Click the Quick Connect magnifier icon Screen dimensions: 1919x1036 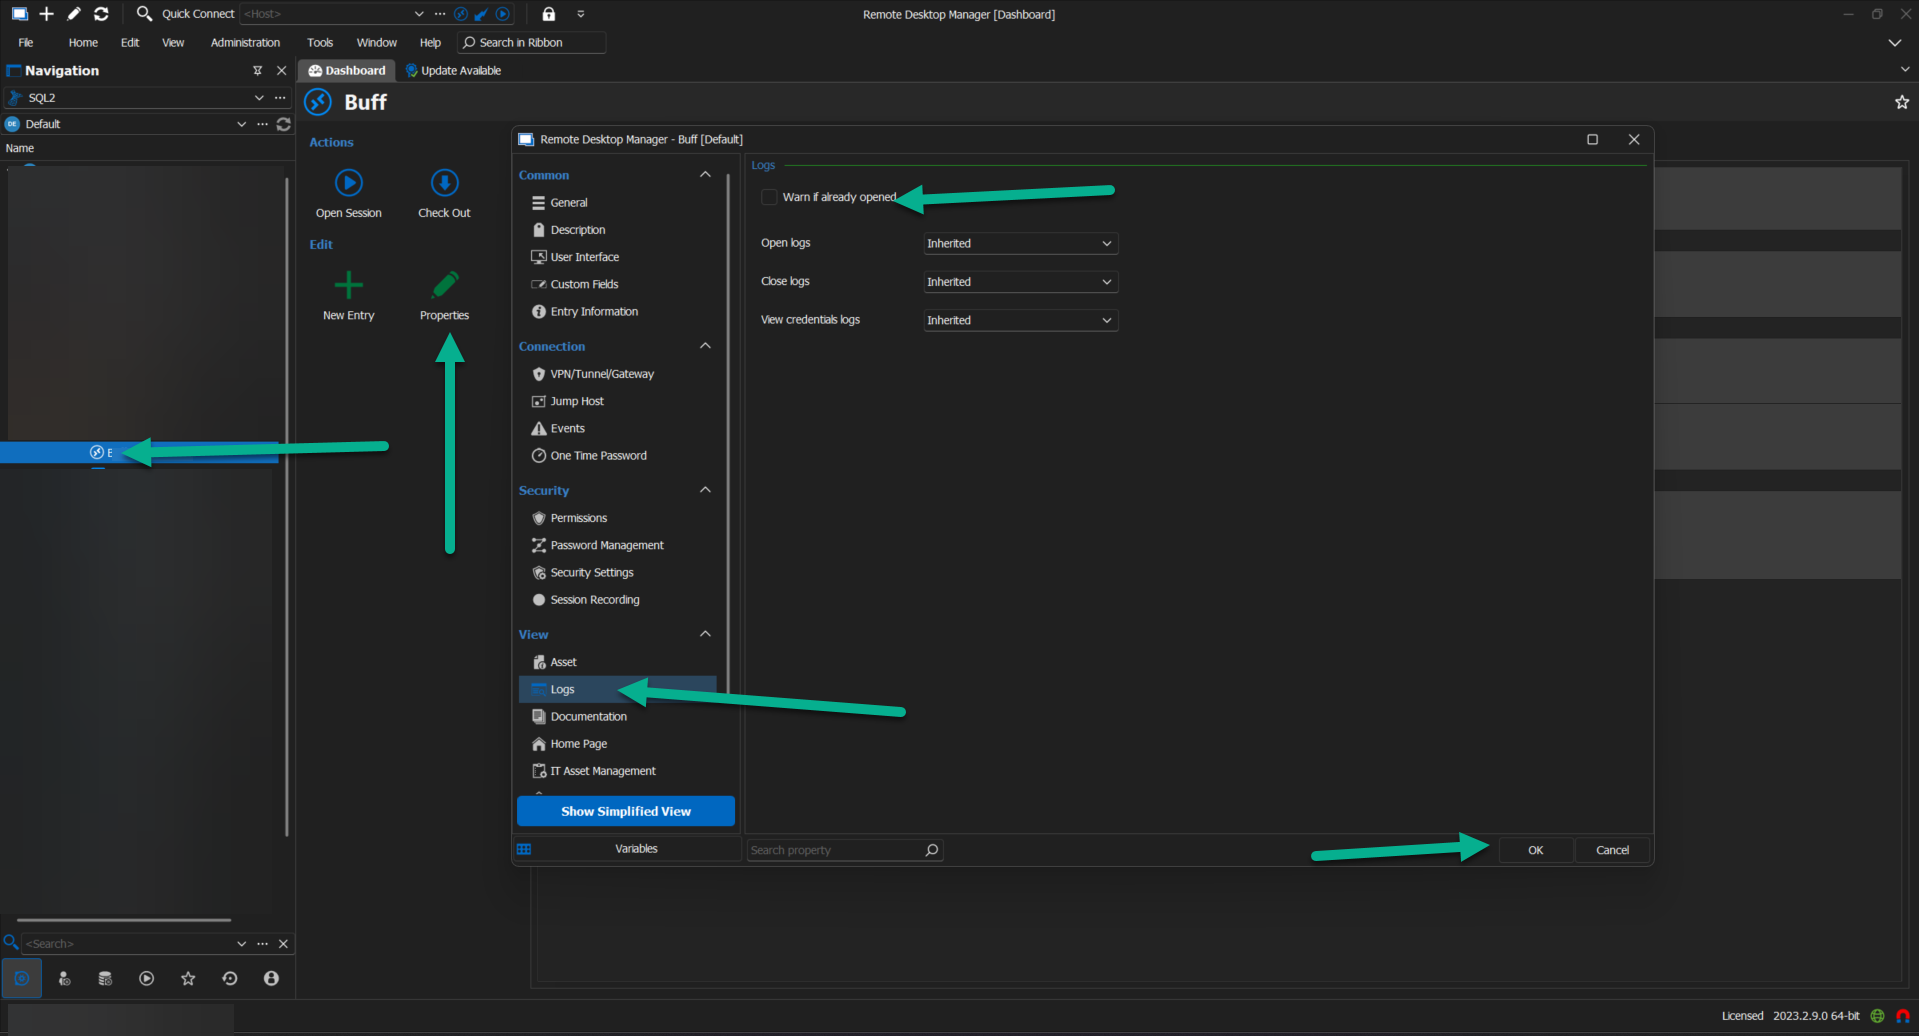[x=144, y=14]
